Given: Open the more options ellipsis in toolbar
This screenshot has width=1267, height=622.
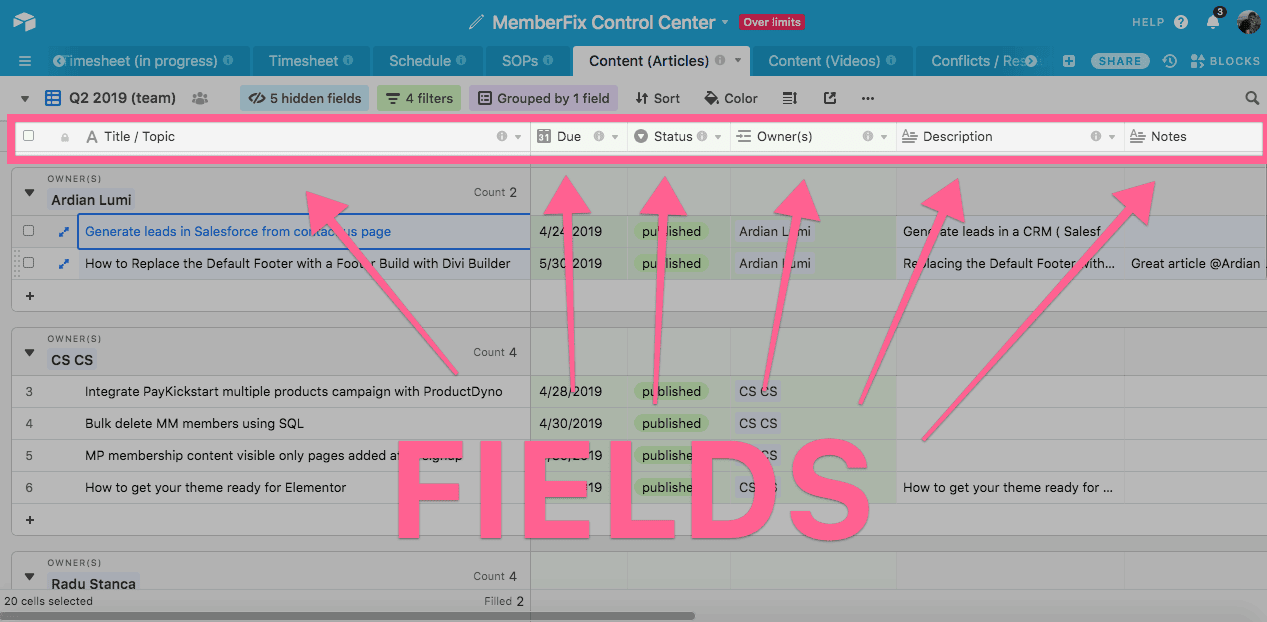Looking at the screenshot, I should 867,98.
